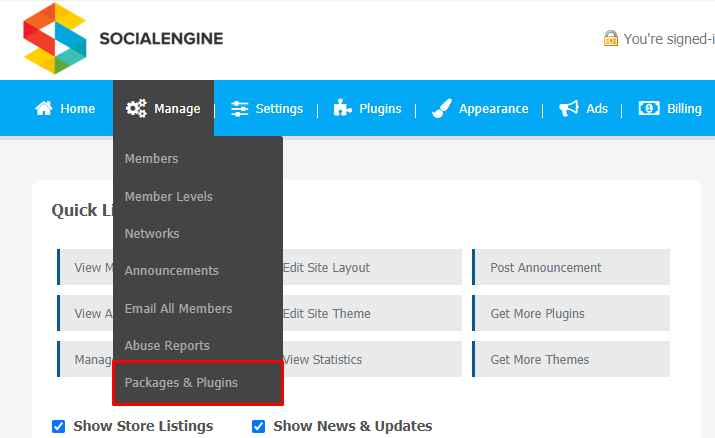This screenshot has height=438, width=715.
Task: Click the Ads megaphone icon
Action: click(569, 109)
